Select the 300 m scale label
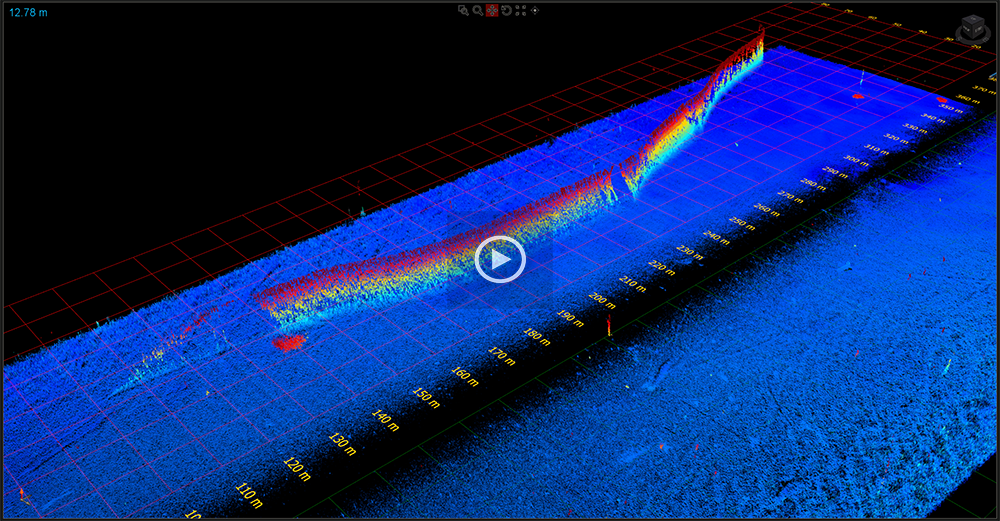Image resolution: width=1000 pixels, height=521 pixels. [855, 160]
